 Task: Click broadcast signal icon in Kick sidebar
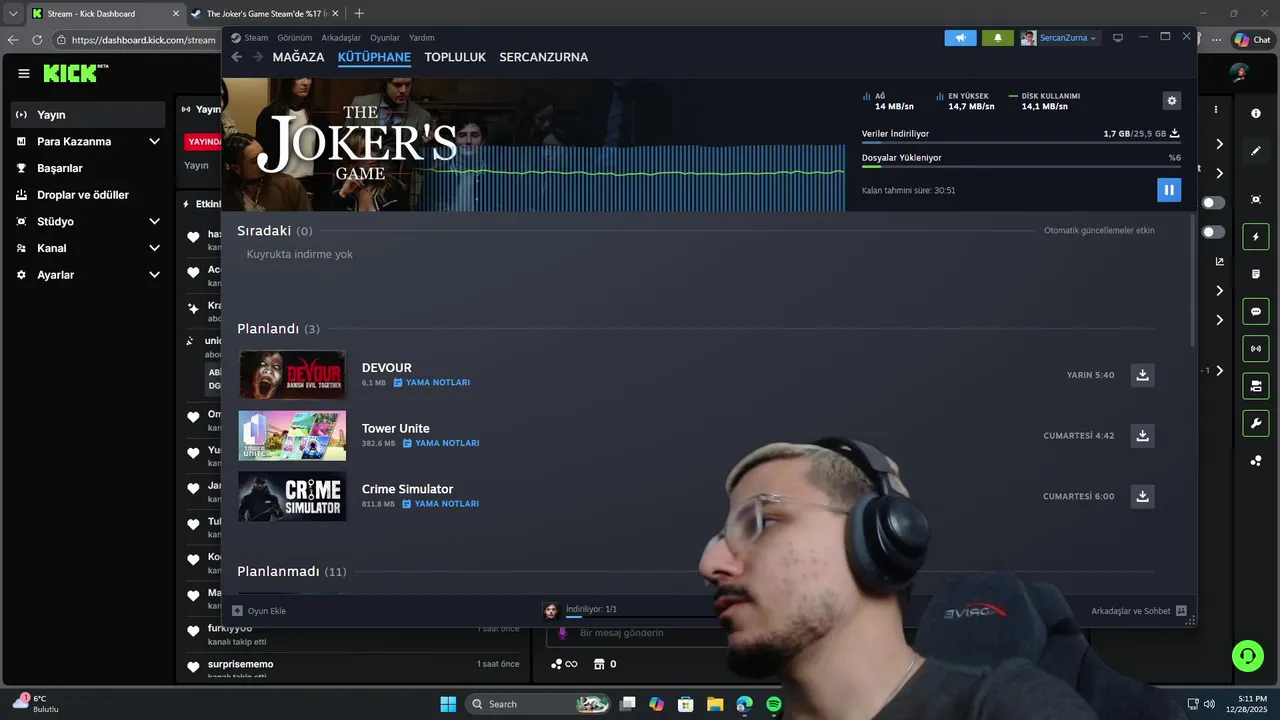pos(1256,349)
